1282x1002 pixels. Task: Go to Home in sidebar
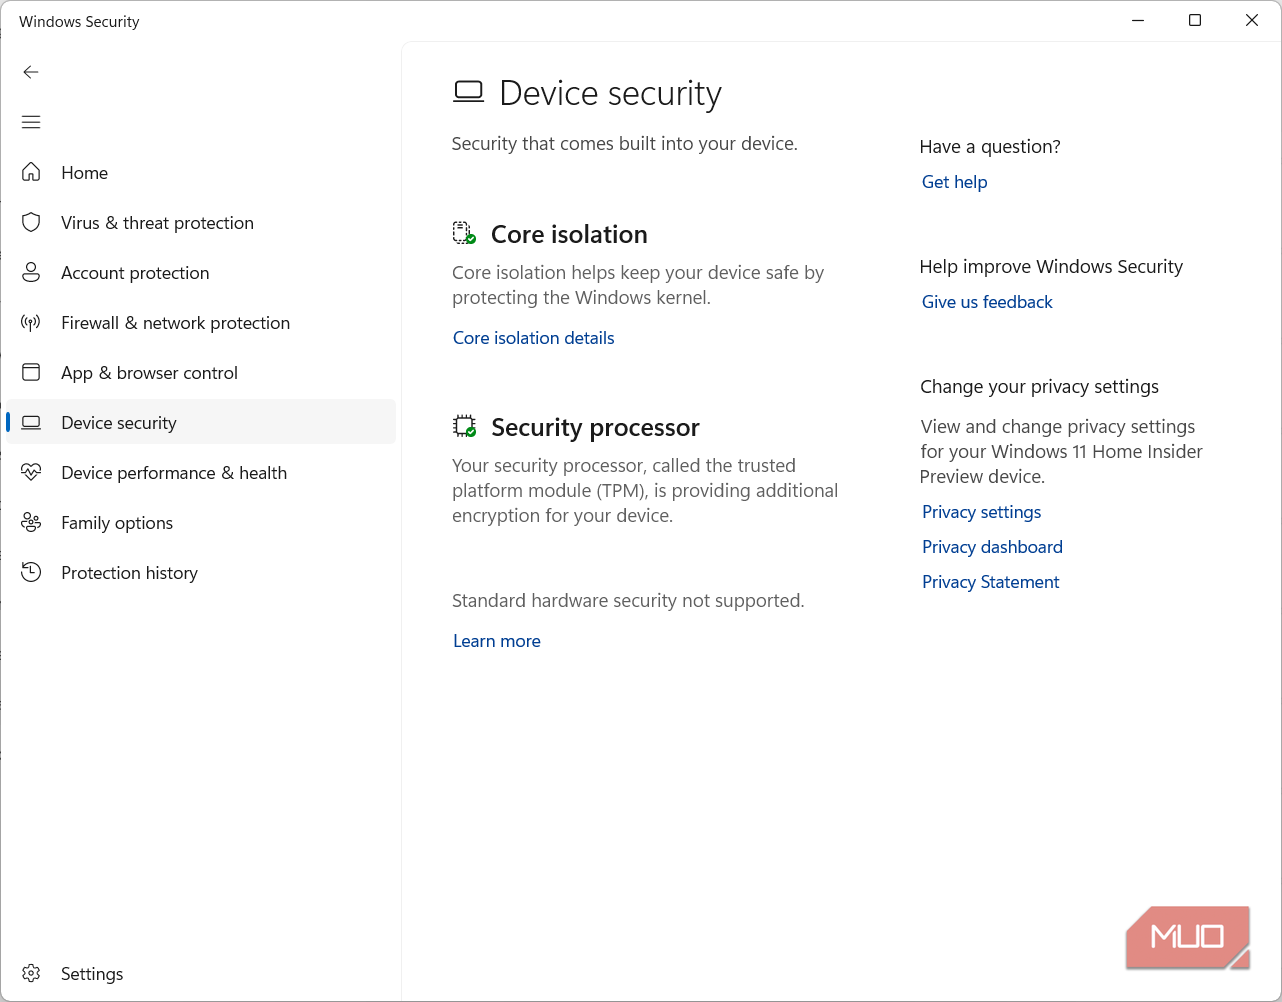84,173
